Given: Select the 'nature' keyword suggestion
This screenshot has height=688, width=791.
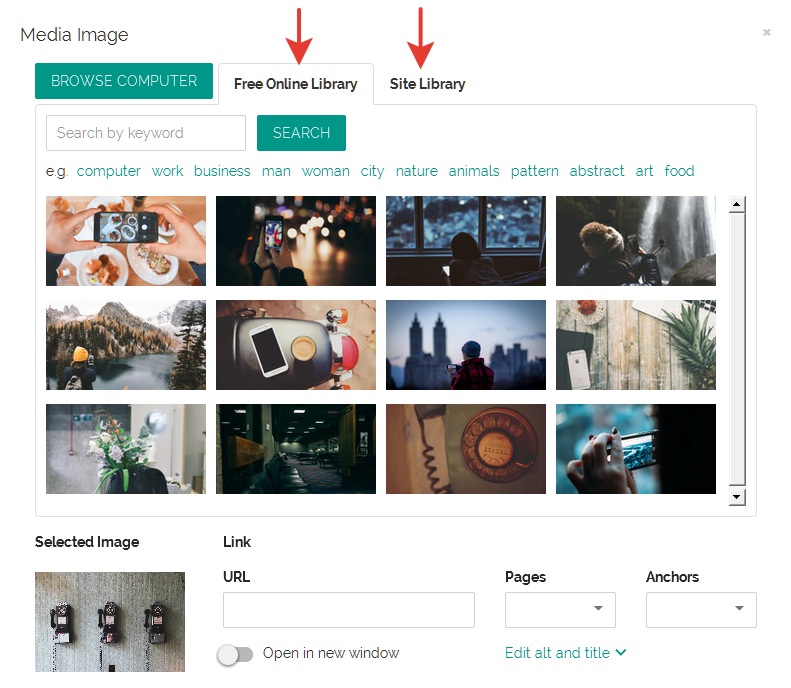Looking at the screenshot, I should click(x=416, y=171).
